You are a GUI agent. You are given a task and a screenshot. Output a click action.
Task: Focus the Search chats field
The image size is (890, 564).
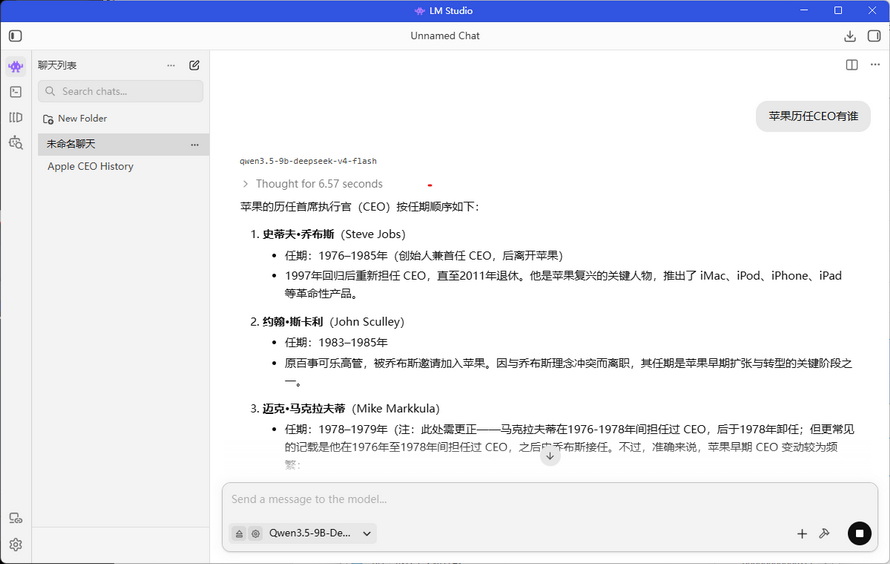(120, 91)
